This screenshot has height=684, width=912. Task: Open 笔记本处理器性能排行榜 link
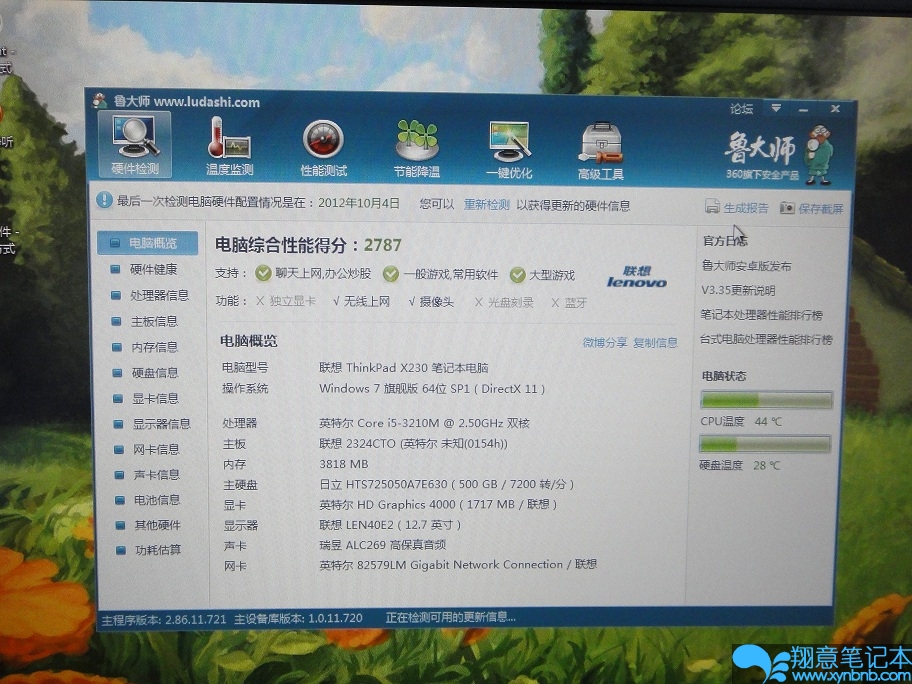point(761,315)
